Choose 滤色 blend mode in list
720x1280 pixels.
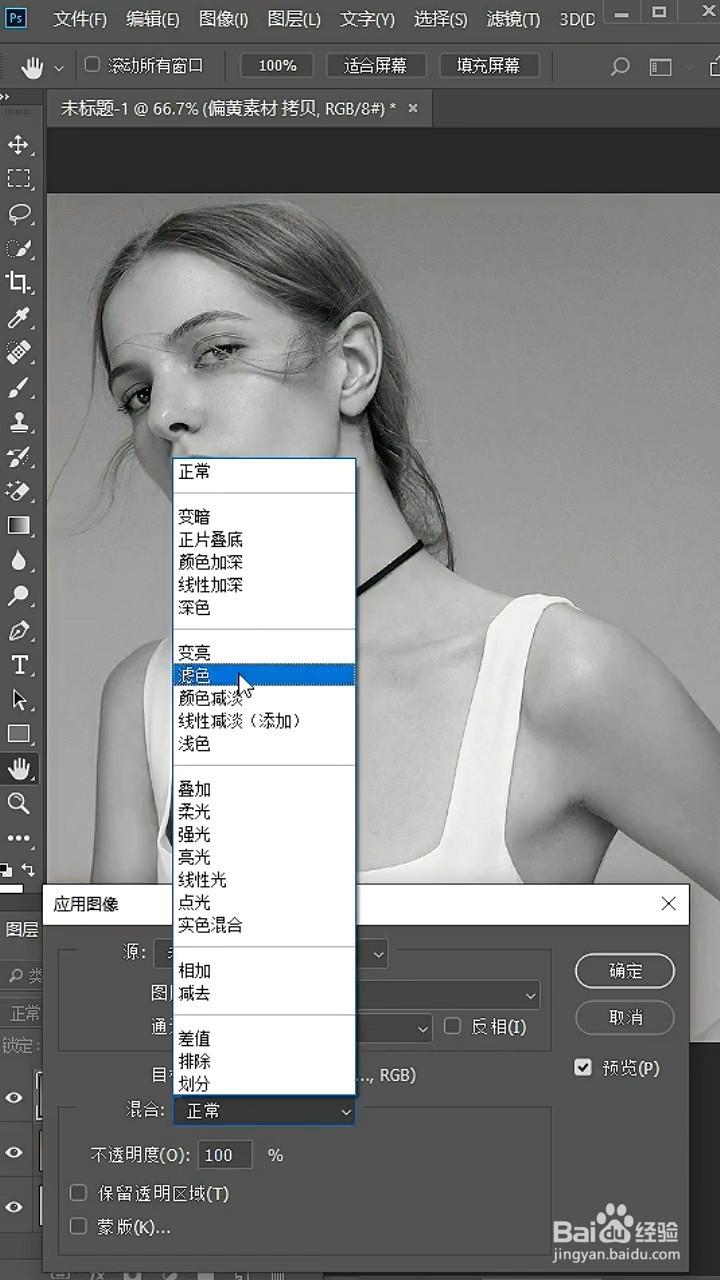pos(264,675)
